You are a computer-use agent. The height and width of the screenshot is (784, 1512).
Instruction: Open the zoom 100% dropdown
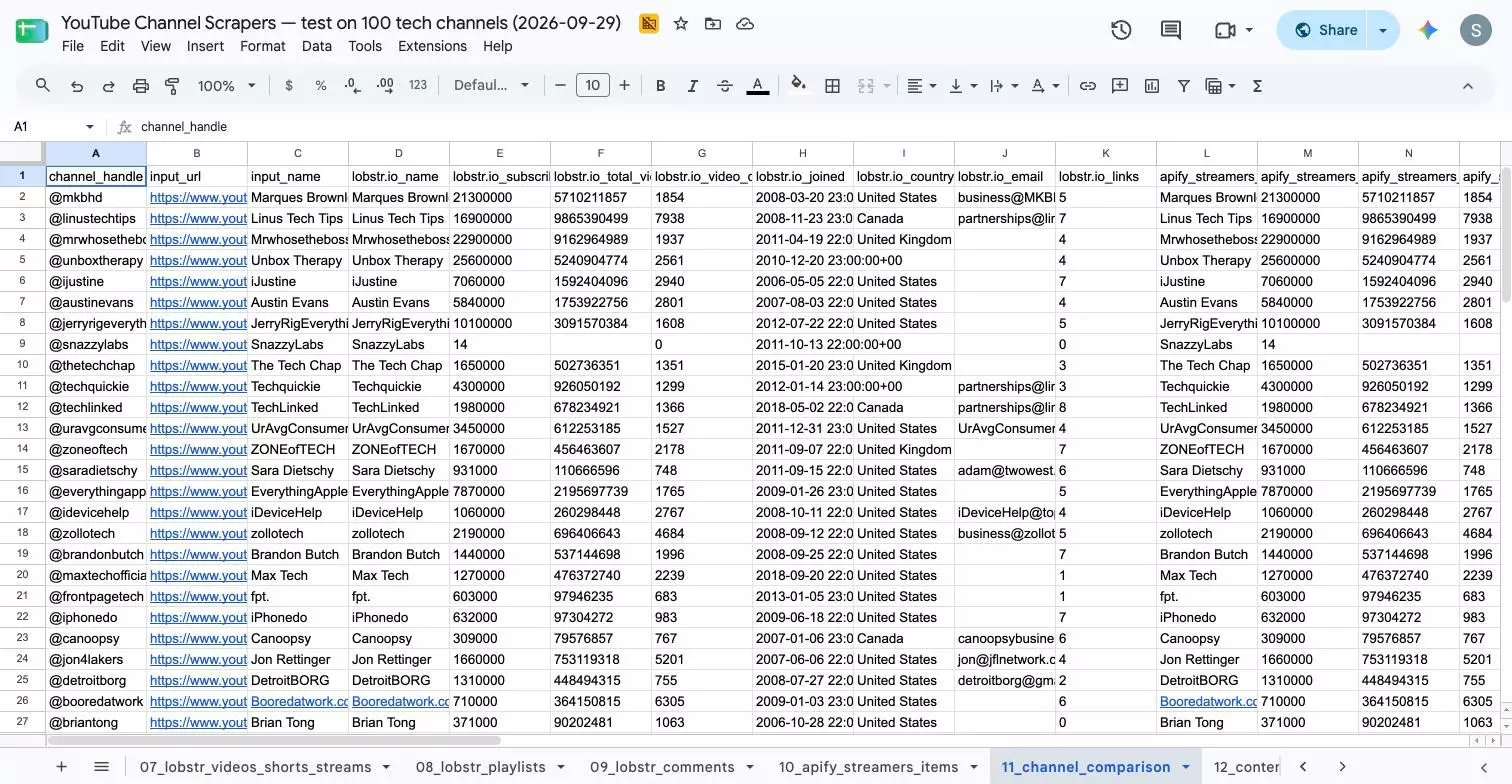point(226,86)
